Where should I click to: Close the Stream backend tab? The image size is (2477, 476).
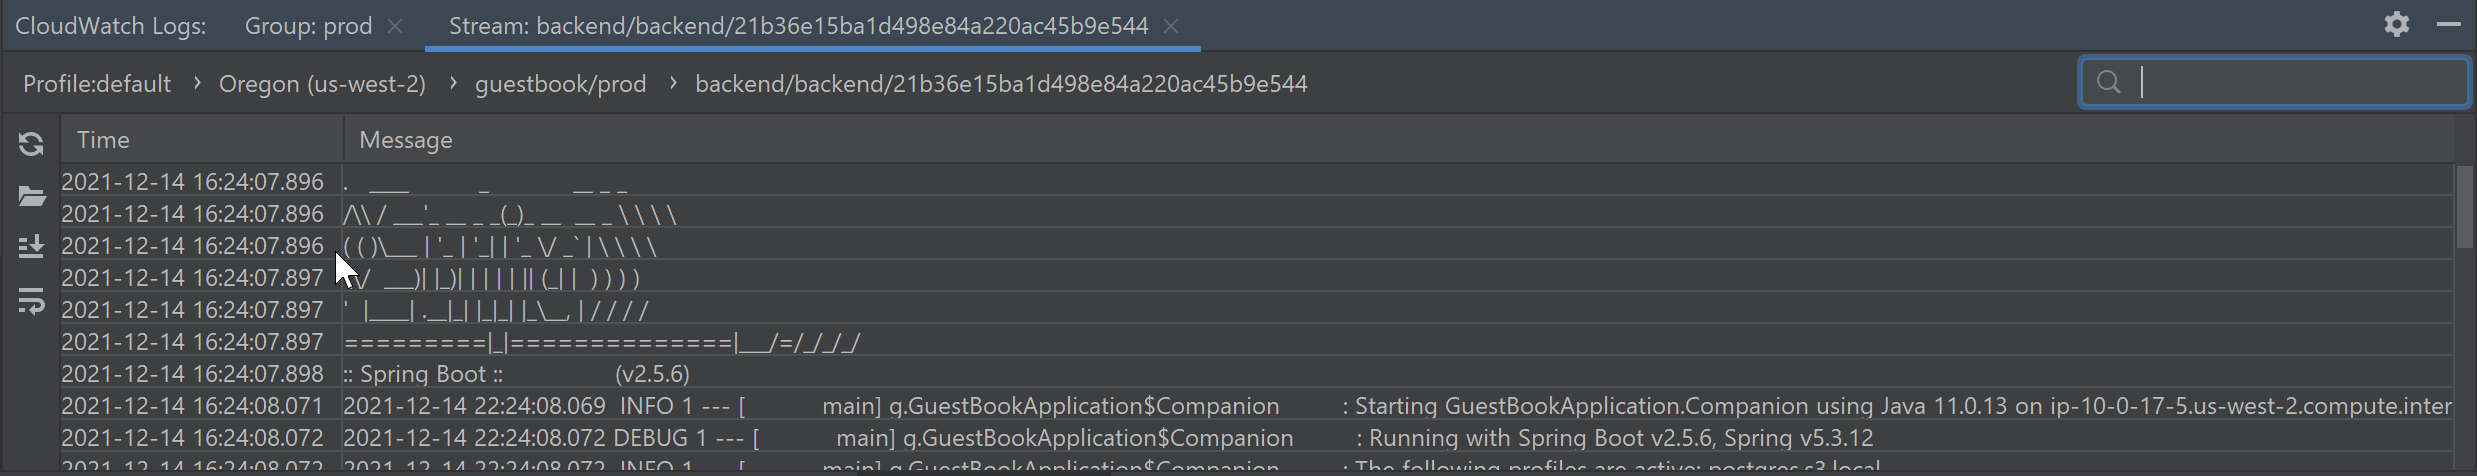[x=1171, y=26]
